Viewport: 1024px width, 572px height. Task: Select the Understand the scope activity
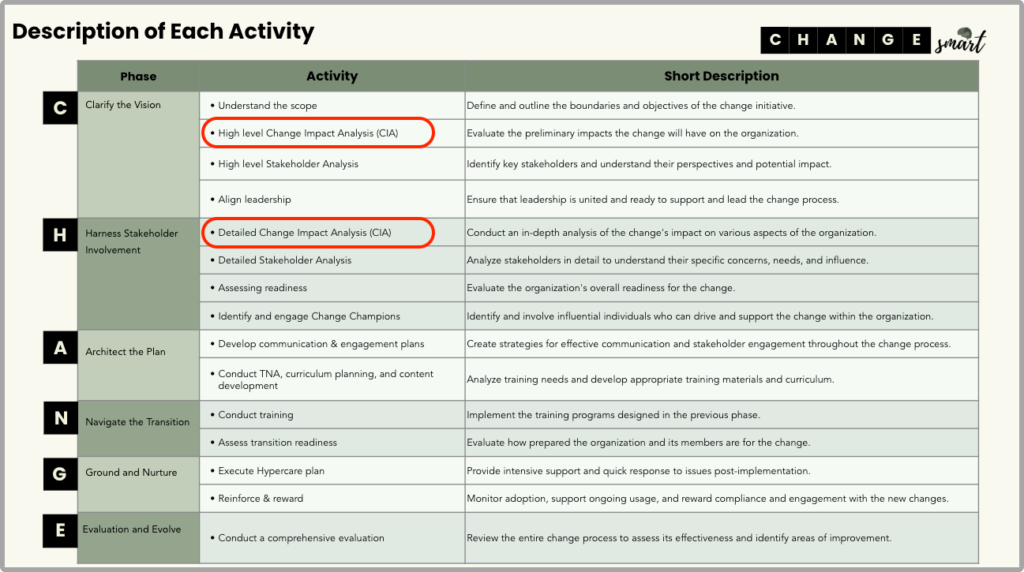click(274, 105)
